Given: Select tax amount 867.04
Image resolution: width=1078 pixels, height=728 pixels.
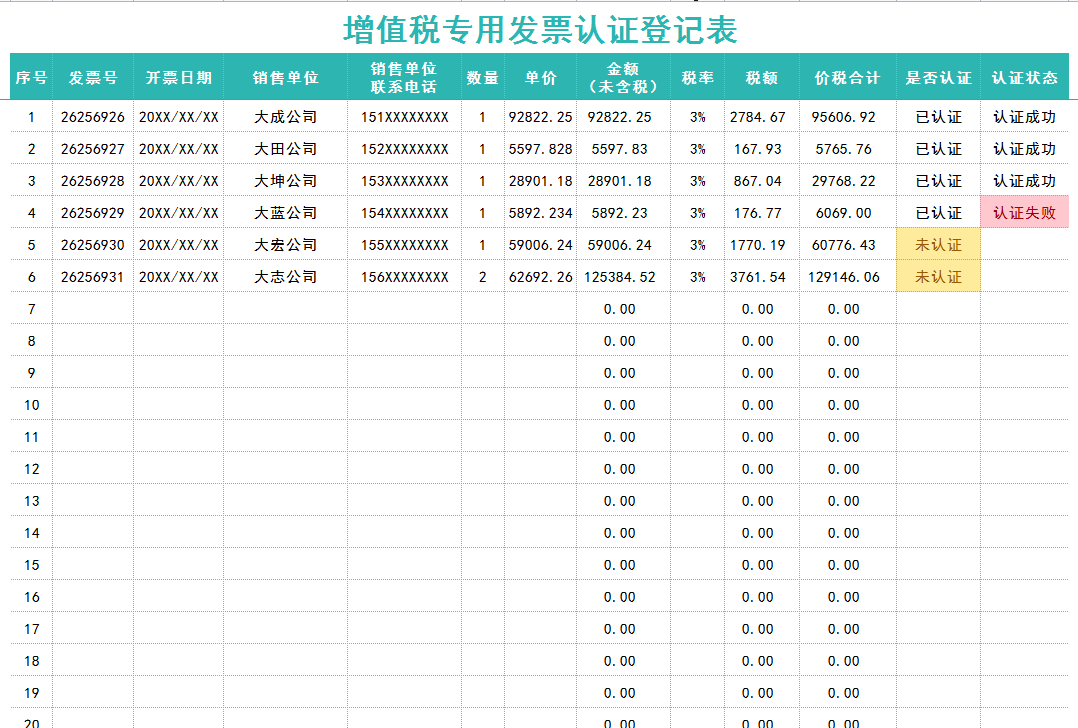Looking at the screenshot, I should click(x=762, y=181).
